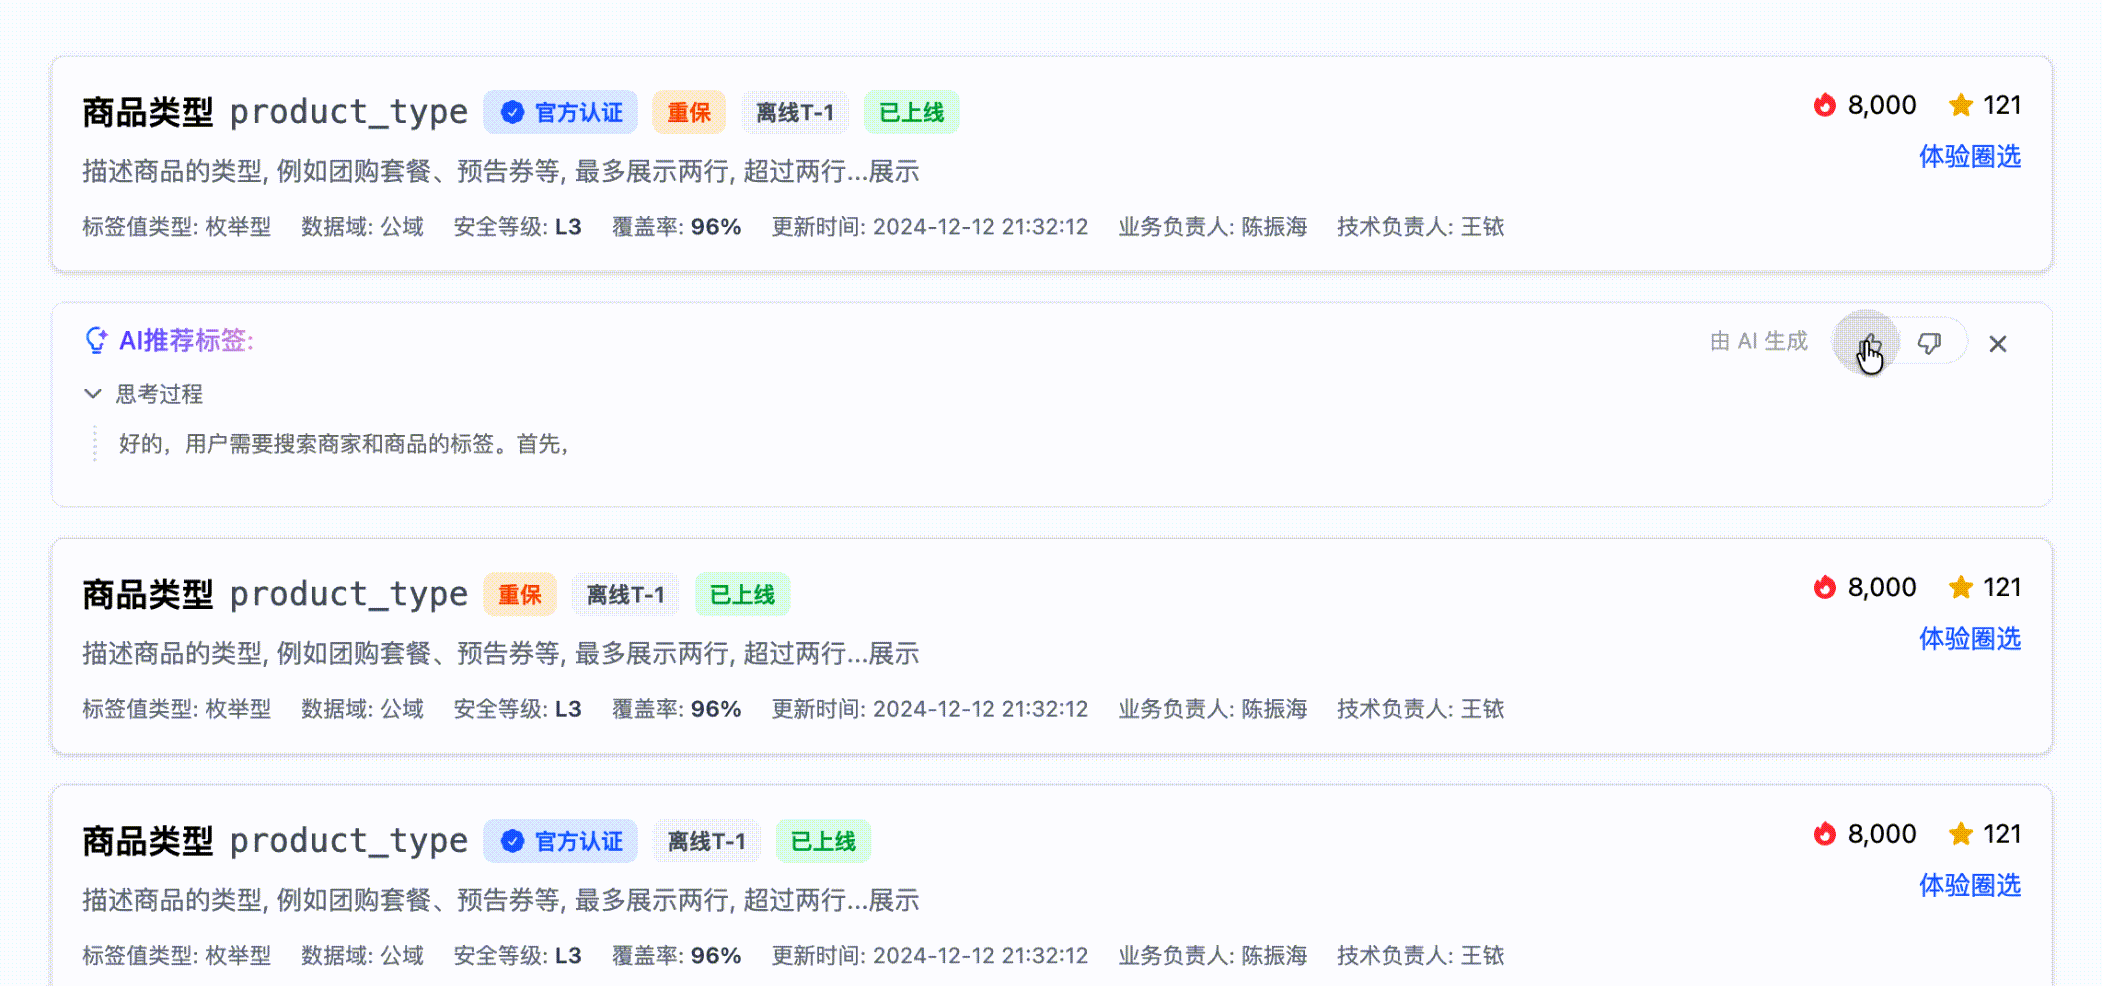This screenshot has height=986, width=2102.
Task: Click the 已上线 badge on the second card
Action: tap(742, 594)
